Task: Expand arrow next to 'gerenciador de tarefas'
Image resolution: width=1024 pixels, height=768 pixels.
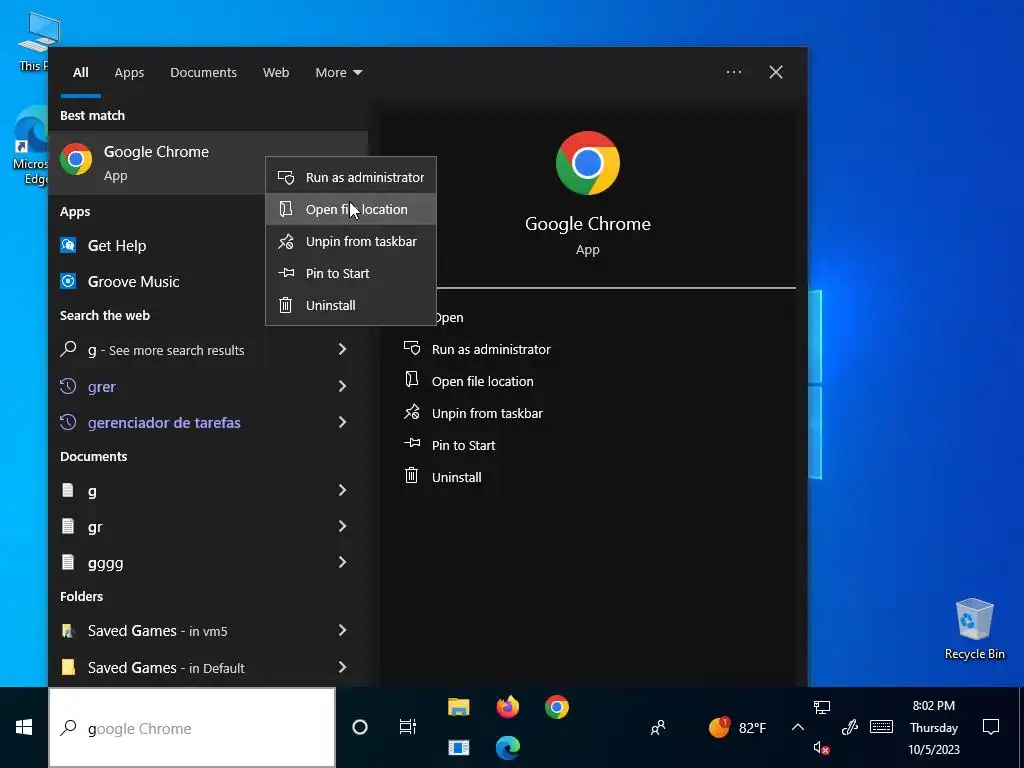Action: 342,422
